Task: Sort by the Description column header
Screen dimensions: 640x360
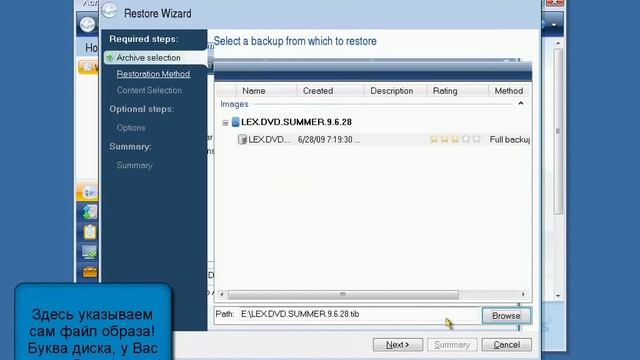Action: pyautogui.click(x=395, y=91)
